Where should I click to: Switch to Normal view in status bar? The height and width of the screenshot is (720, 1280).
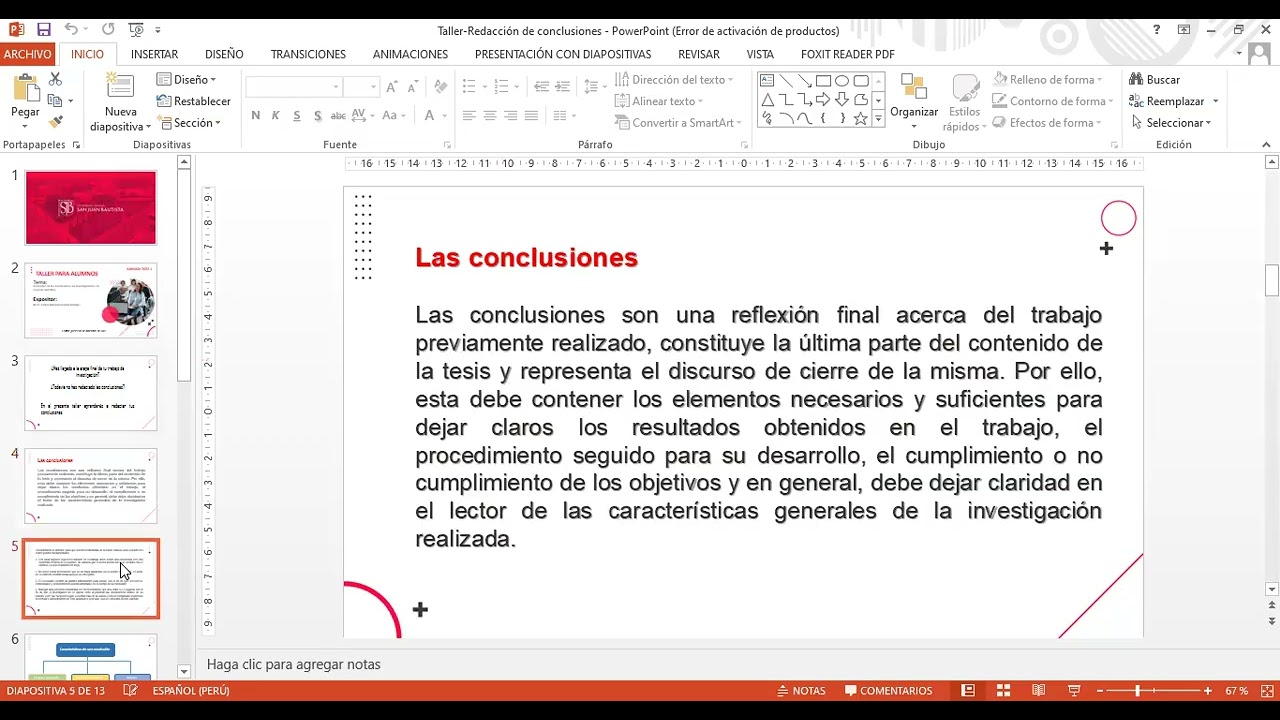[968, 691]
